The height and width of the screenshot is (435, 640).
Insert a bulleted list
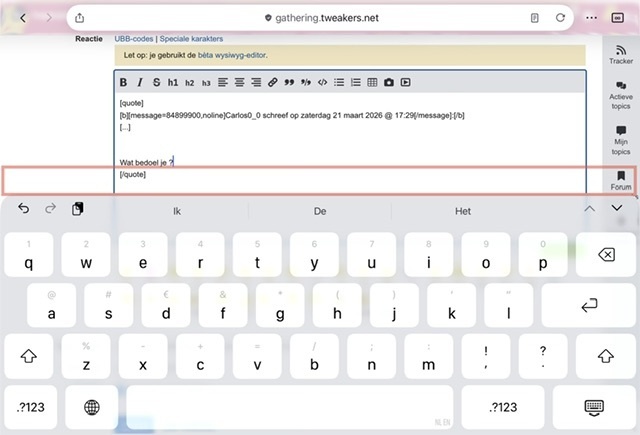pyautogui.click(x=339, y=82)
